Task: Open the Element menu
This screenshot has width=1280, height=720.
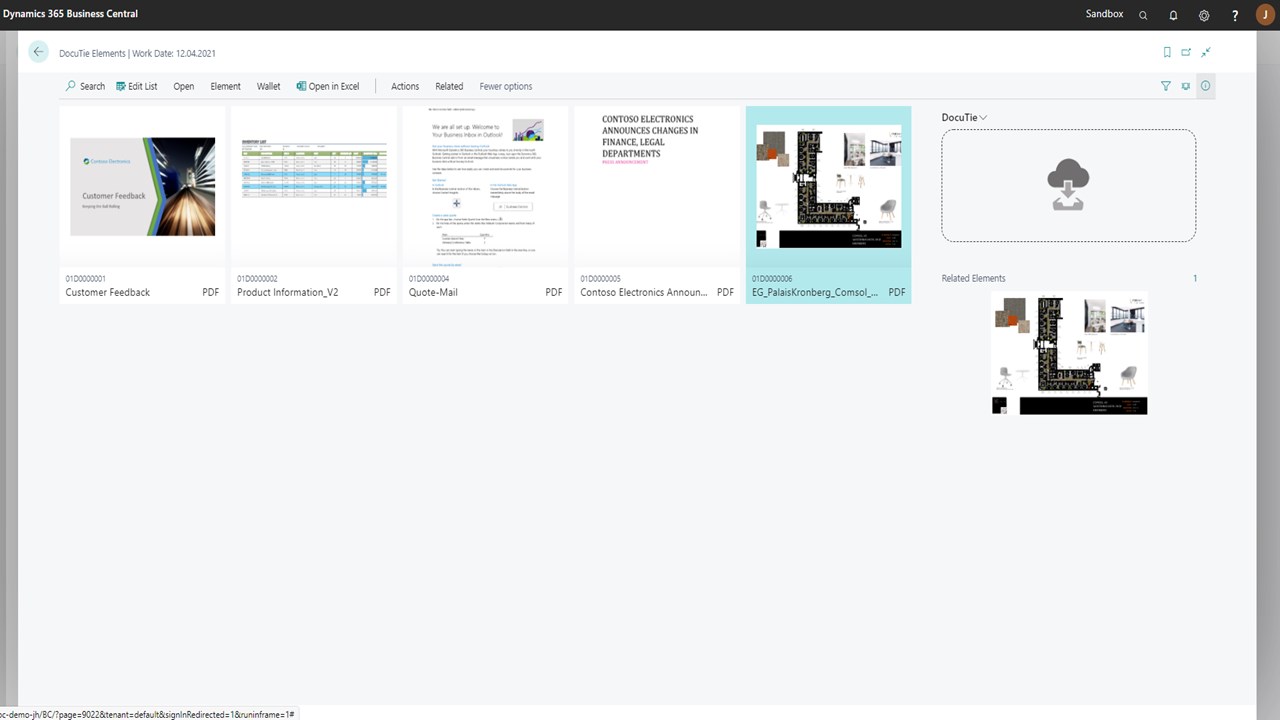Action: coord(225,86)
